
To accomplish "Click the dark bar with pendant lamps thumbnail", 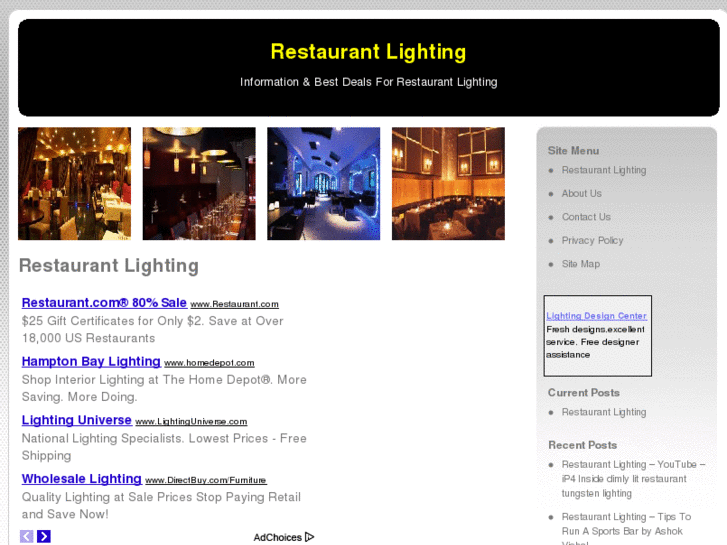I will (x=199, y=184).
